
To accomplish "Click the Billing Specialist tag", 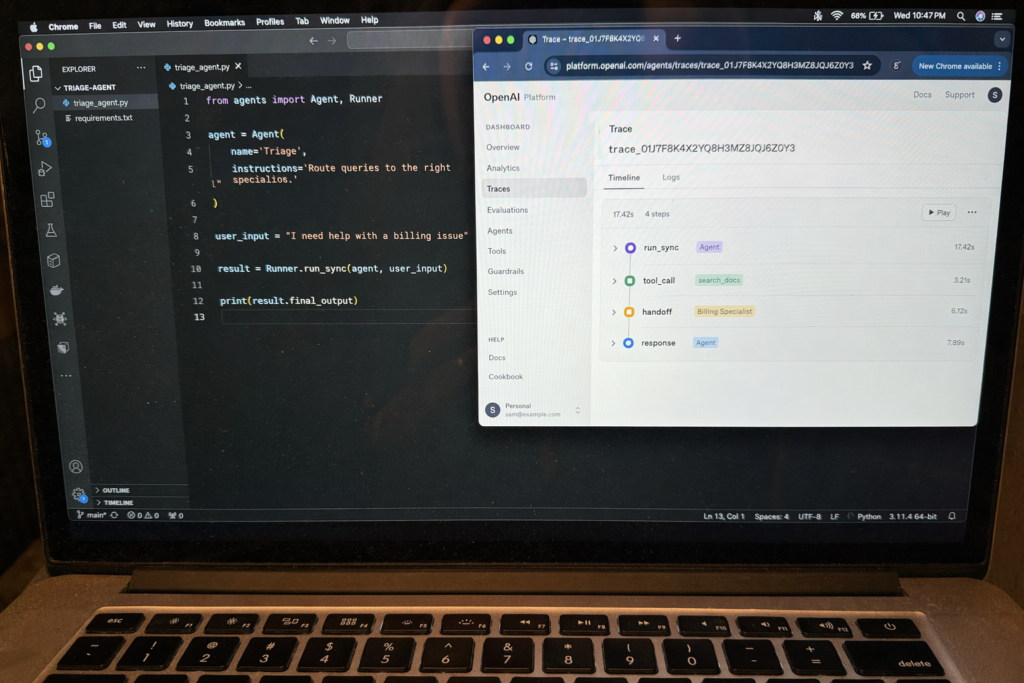I will point(724,311).
